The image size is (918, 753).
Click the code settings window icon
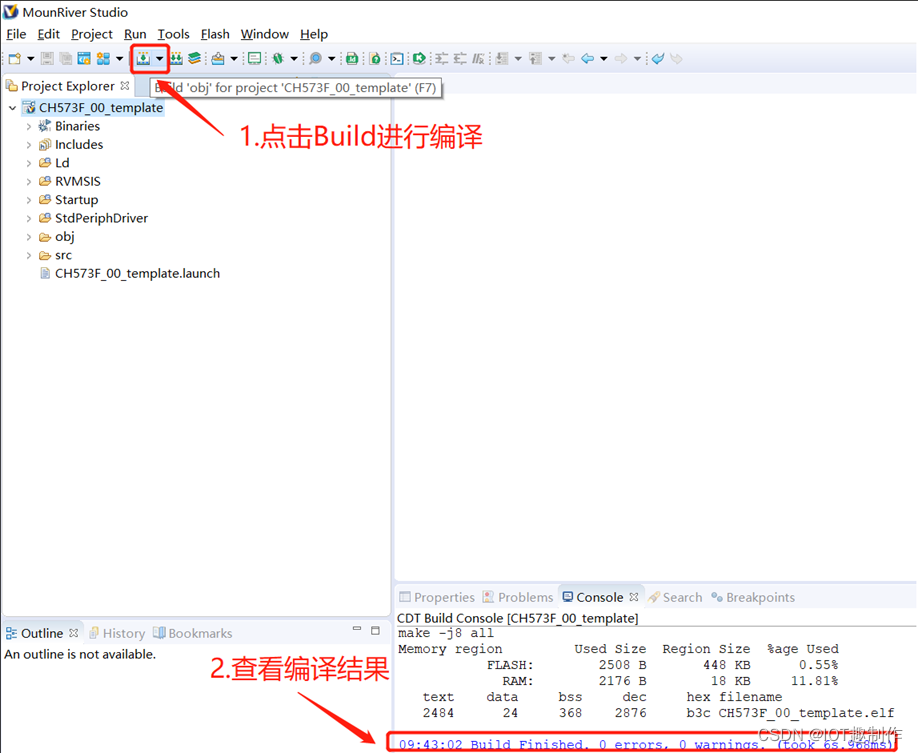(x=84, y=59)
